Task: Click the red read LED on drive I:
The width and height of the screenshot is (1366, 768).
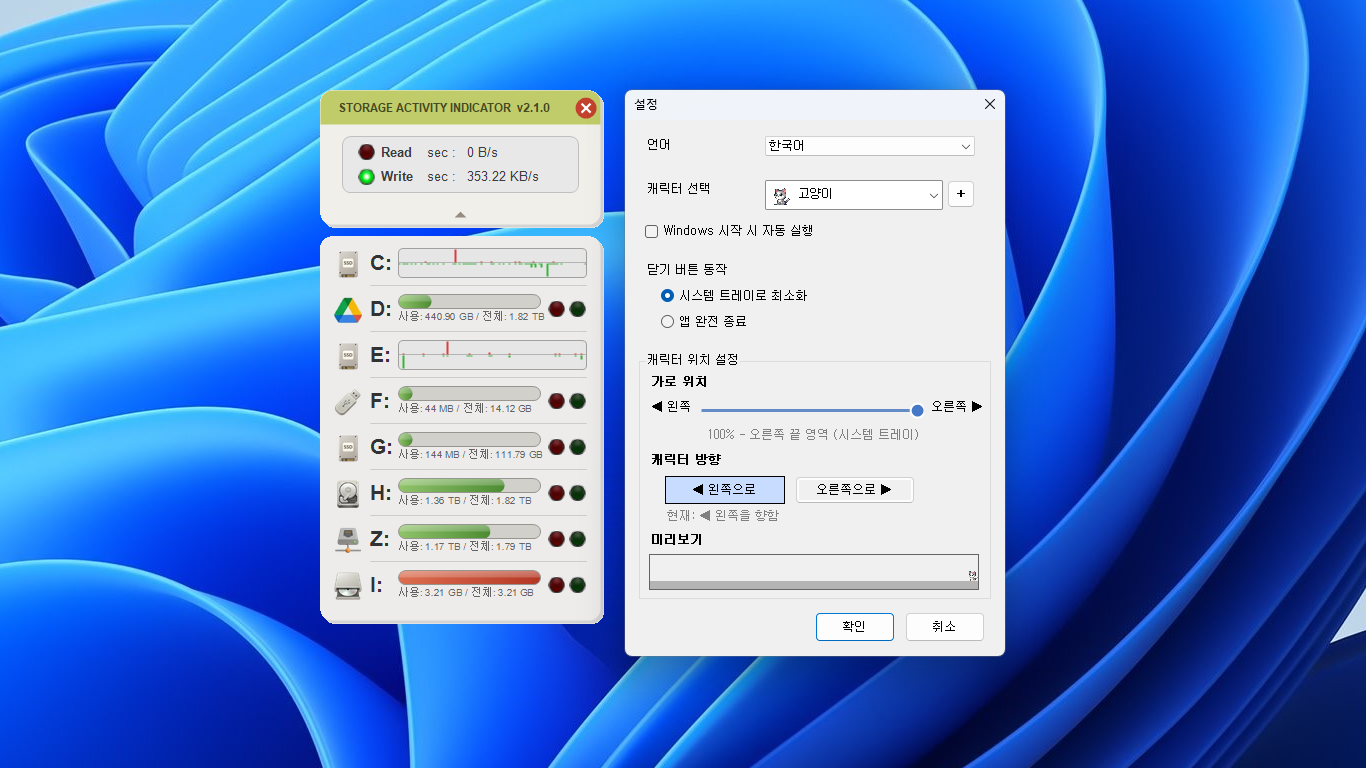Action: 557,585
